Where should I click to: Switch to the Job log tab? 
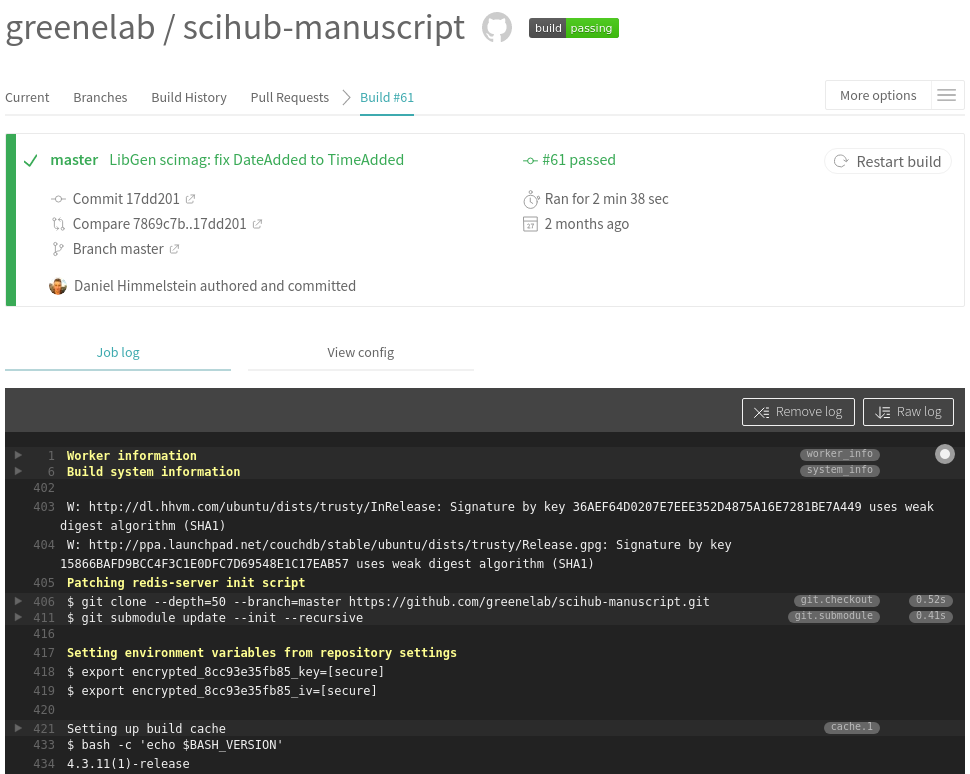coord(118,352)
